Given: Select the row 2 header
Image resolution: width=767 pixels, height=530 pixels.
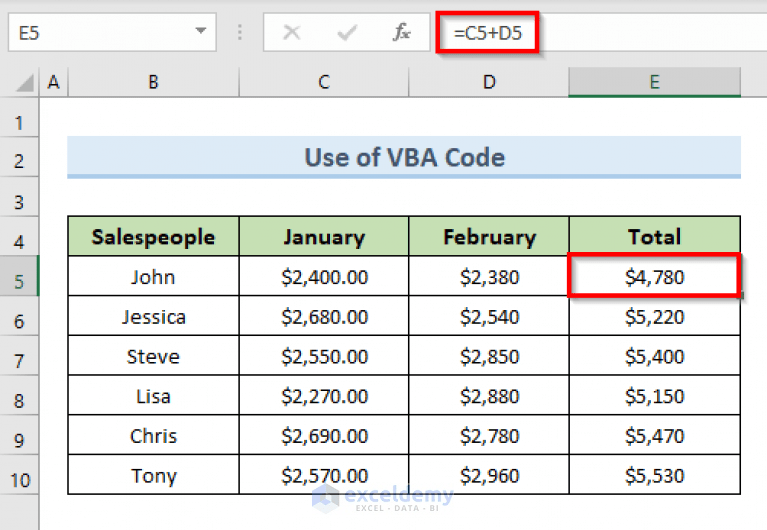Looking at the screenshot, I should click(19, 157).
